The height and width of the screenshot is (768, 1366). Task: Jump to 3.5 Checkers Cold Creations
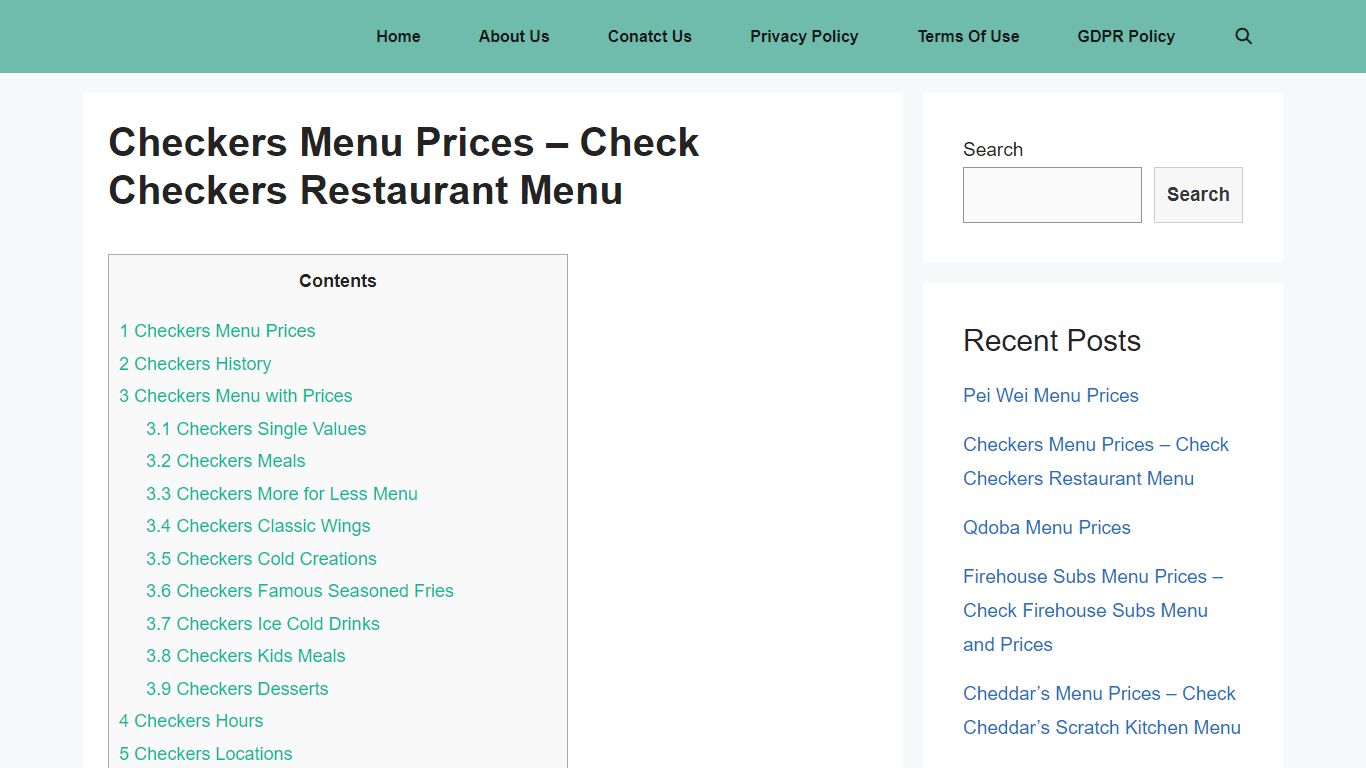[x=261, y=559]
